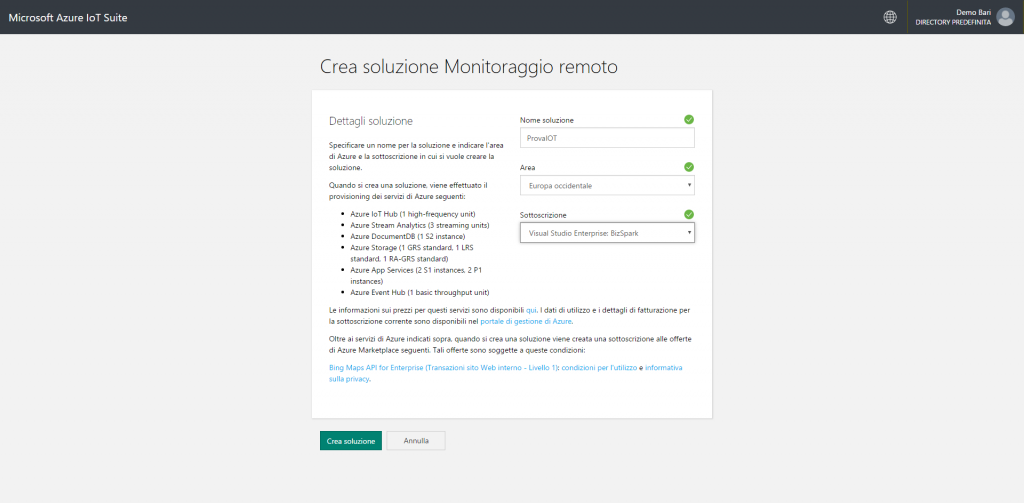
Task: Click green checkmark next to Nome soluzione
Action: click(x=689, y=120)
